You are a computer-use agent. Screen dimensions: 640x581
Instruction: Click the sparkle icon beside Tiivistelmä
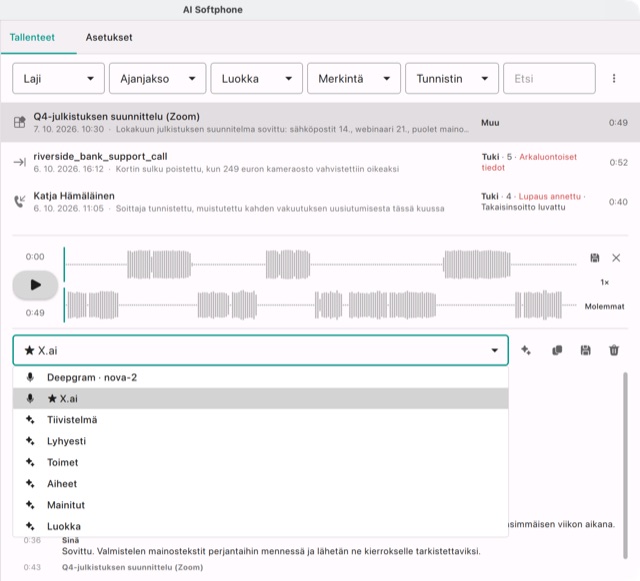click(30, 419)
